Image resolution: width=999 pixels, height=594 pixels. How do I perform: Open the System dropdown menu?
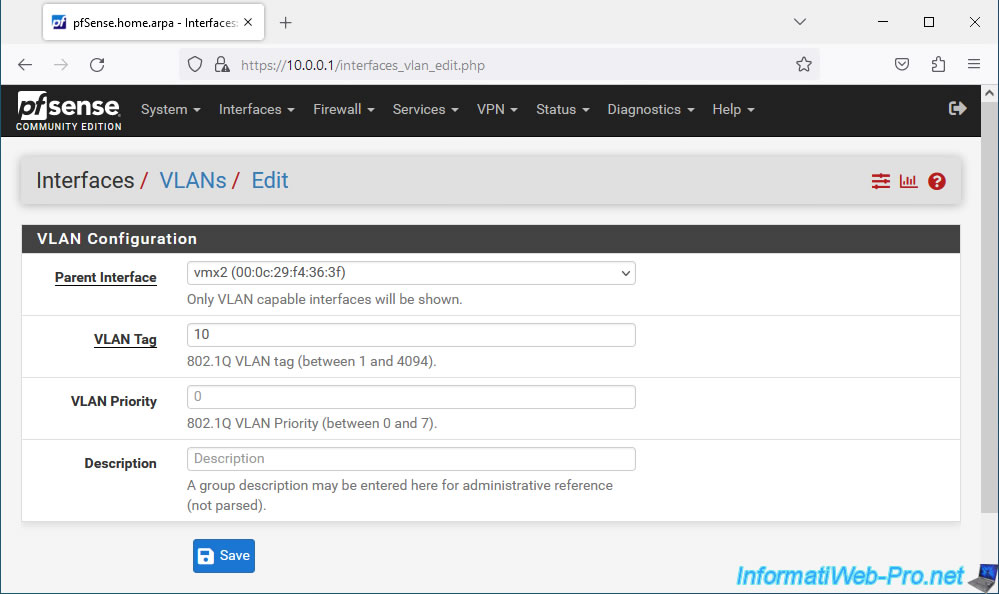170,109
